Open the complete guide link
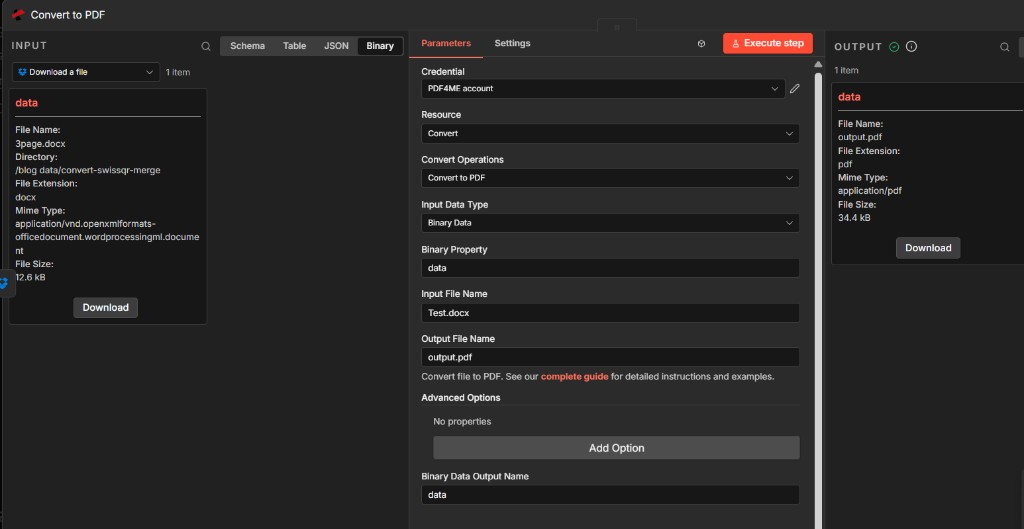Screen dimensions: 1024x529 tap(574, 377)
